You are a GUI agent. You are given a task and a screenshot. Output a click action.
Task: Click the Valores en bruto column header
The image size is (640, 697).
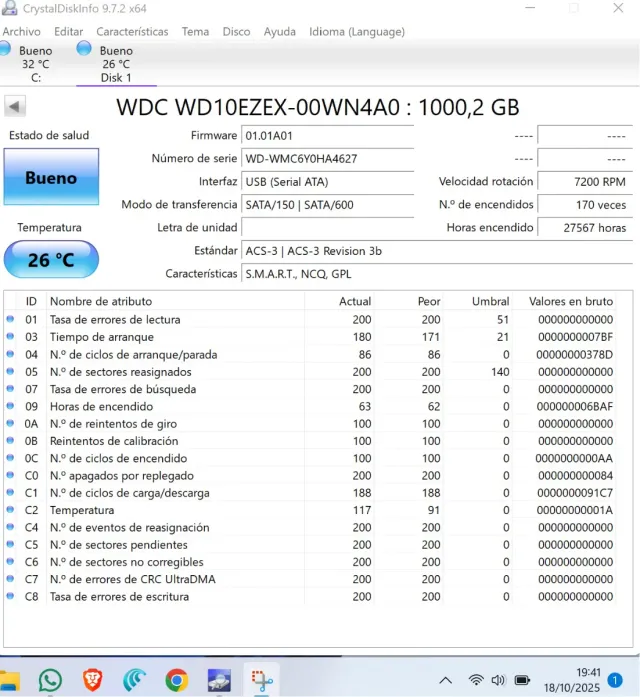tap(571, 301)
